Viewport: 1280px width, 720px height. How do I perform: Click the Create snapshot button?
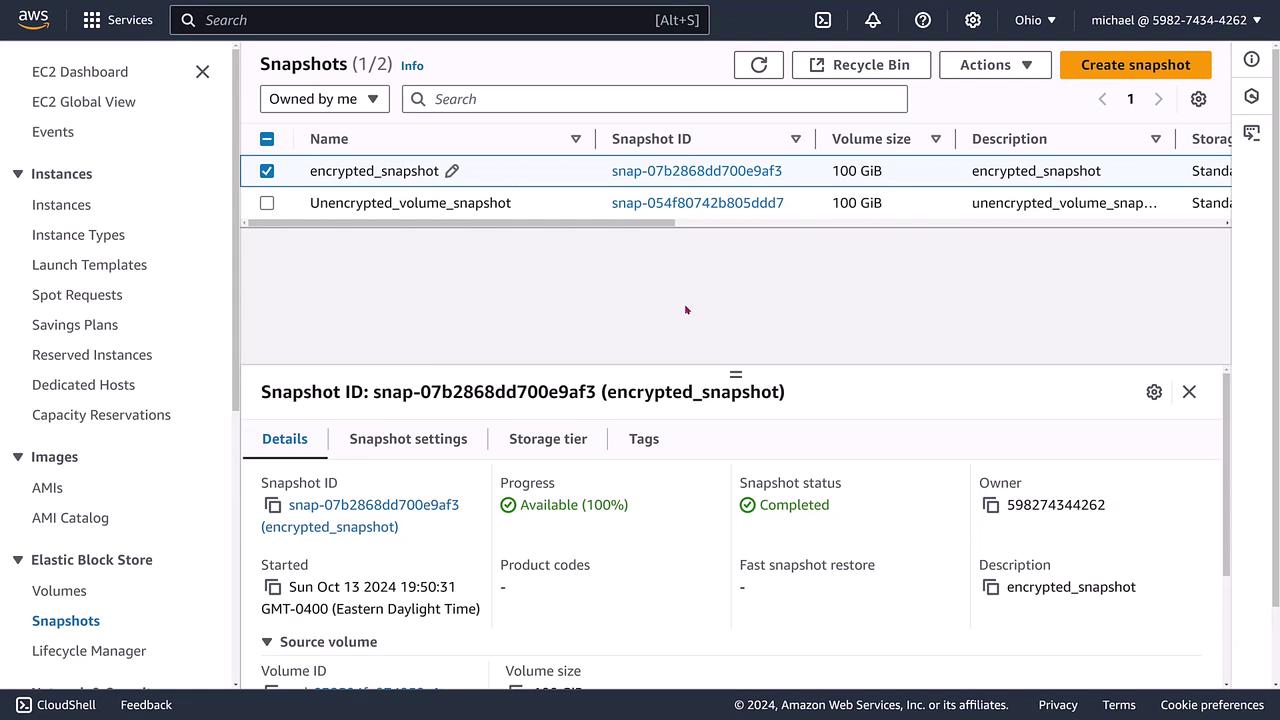1135,65
